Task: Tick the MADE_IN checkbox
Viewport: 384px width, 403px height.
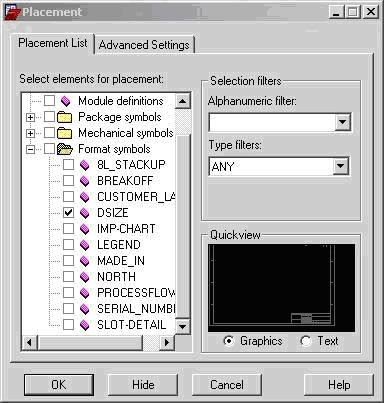Action: pos(69,261)
